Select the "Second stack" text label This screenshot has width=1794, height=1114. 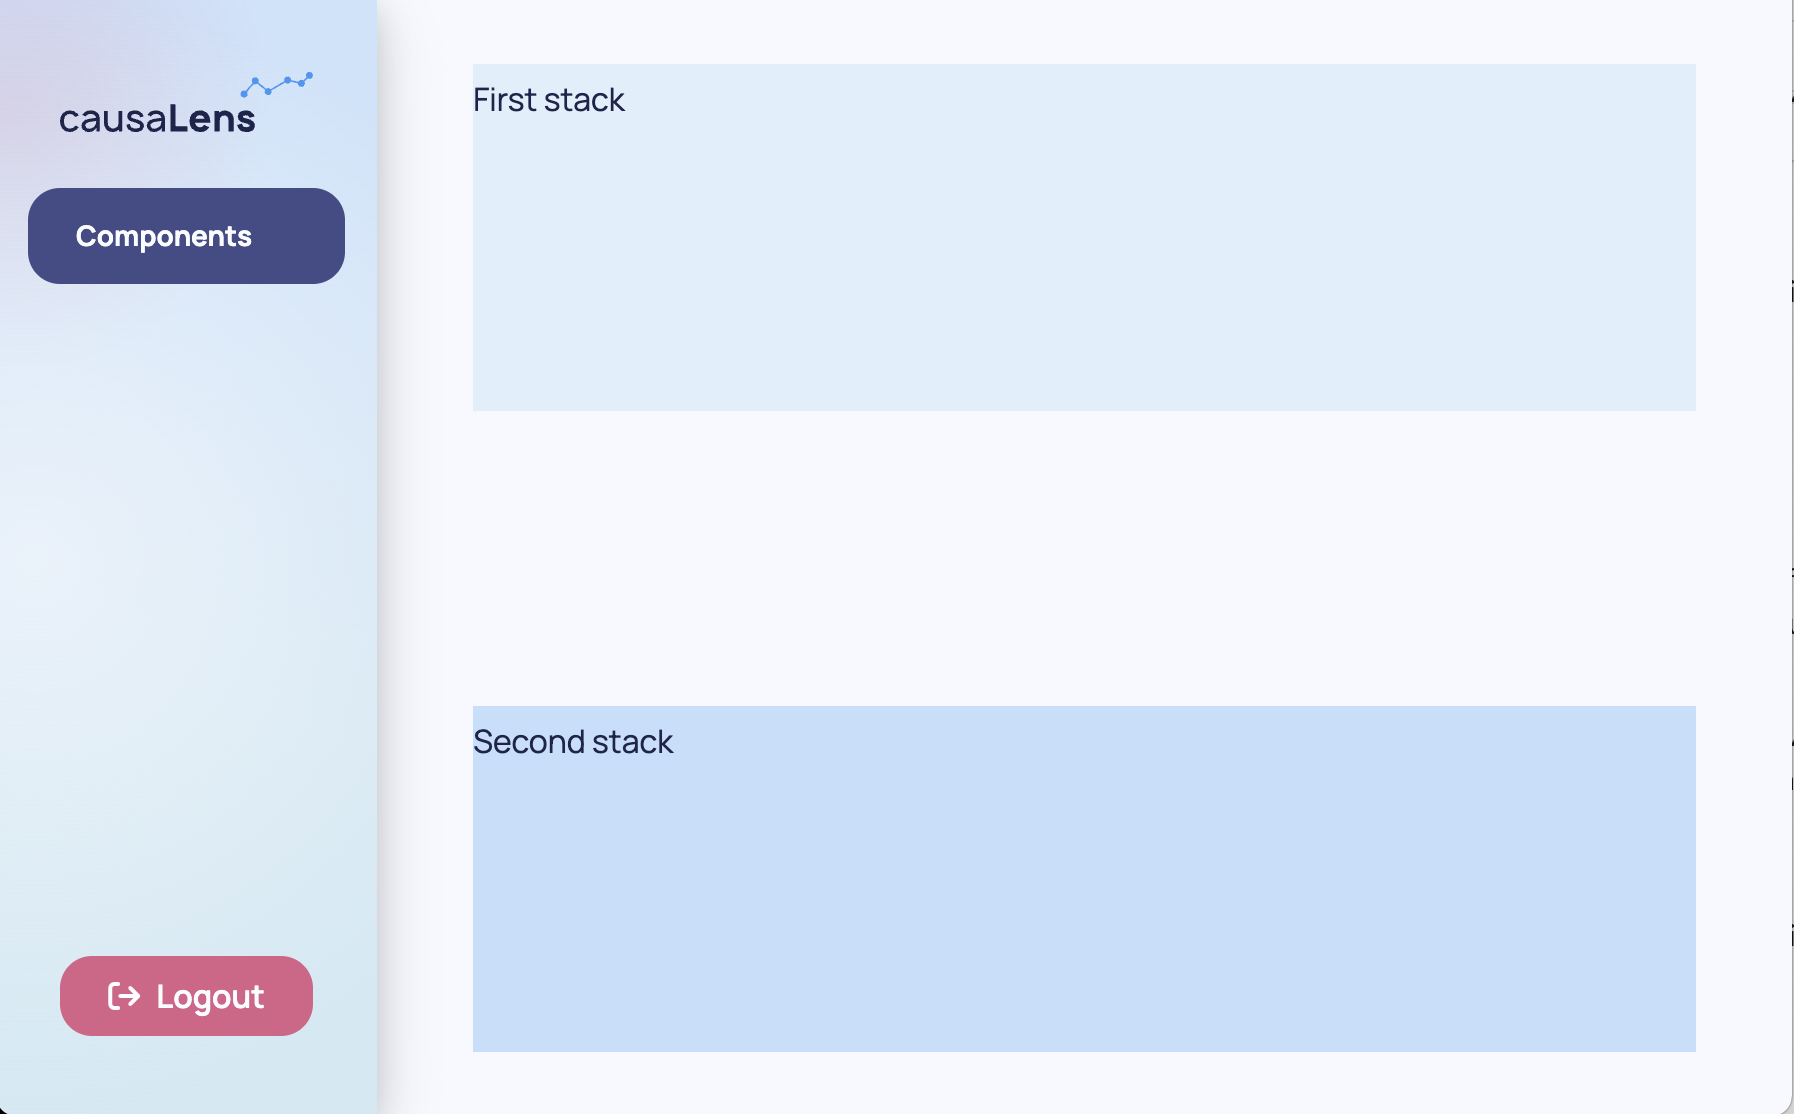(x=573, y=742)
